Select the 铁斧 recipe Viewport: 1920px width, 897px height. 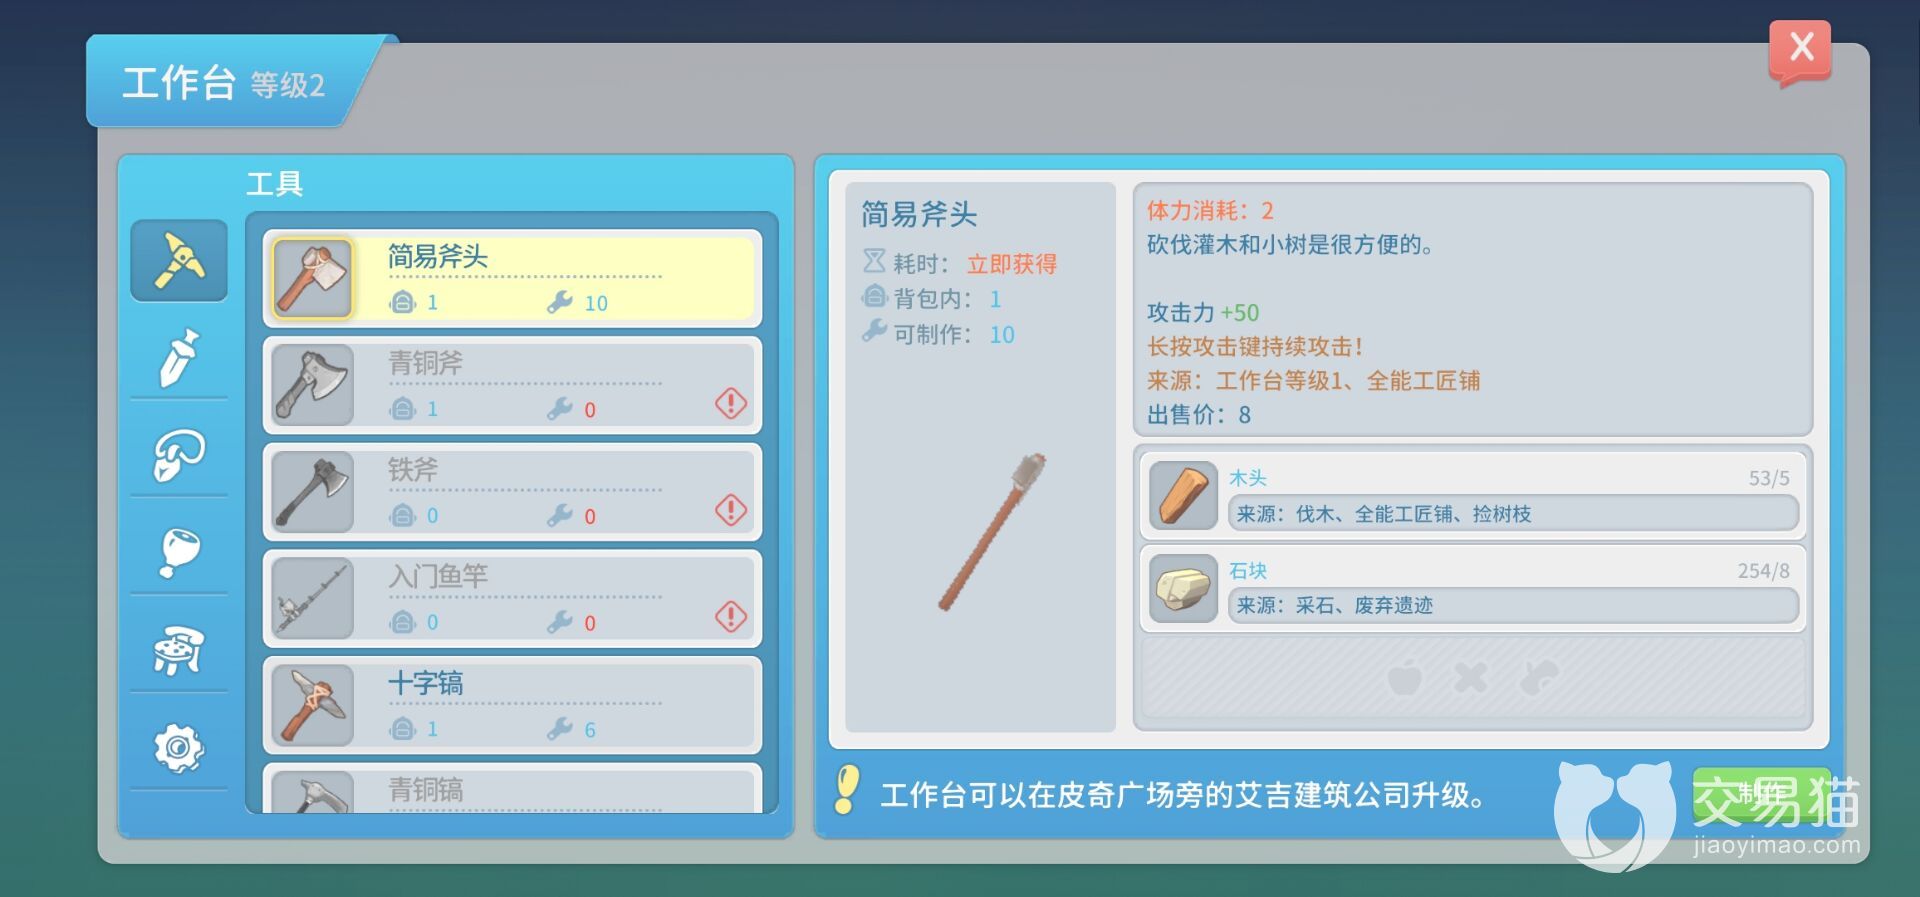point(512,492)
